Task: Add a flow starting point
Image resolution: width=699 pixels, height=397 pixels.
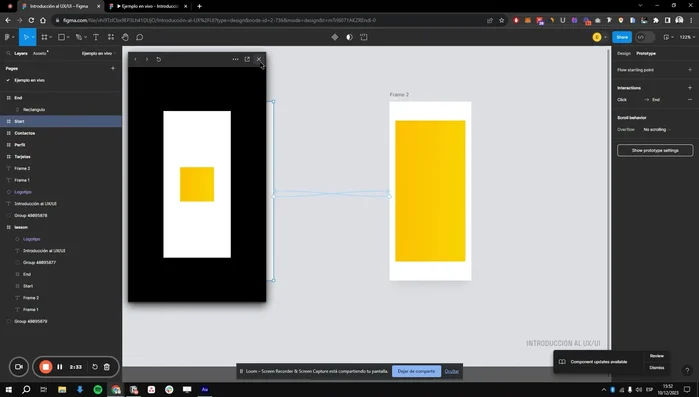Action: point(690,70)
